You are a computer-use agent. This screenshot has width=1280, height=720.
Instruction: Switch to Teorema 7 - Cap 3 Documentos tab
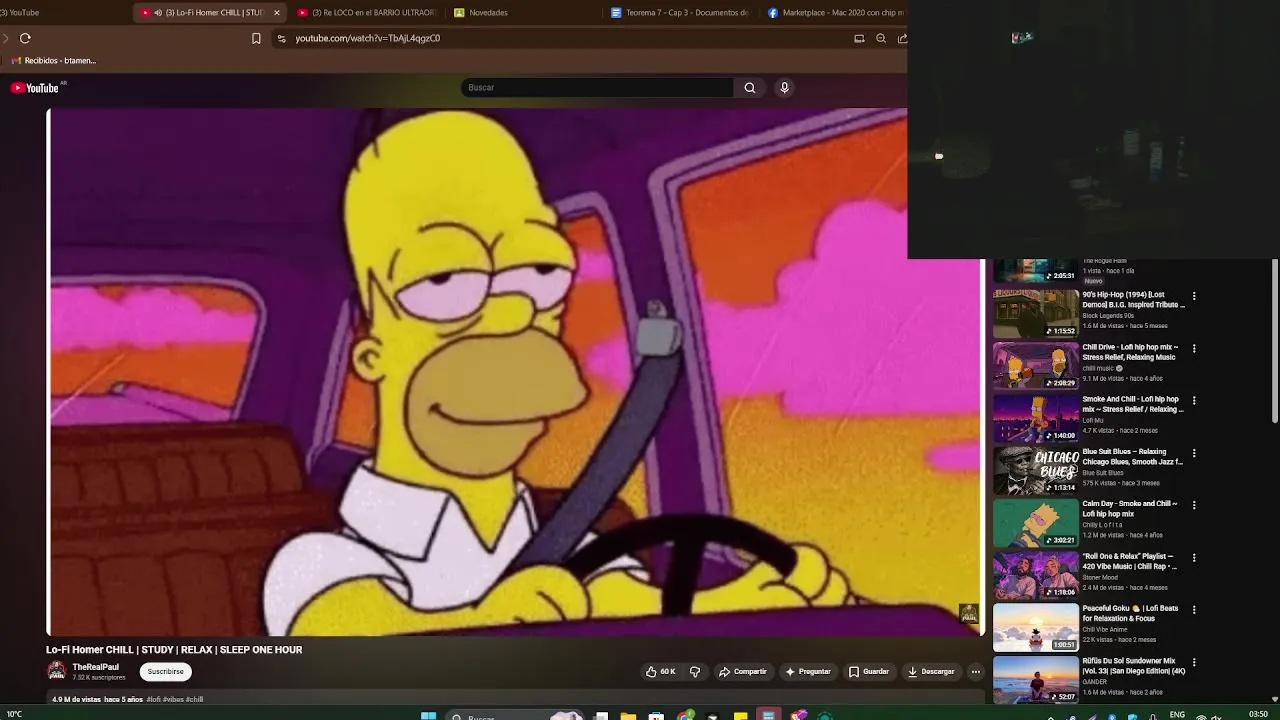680,13
